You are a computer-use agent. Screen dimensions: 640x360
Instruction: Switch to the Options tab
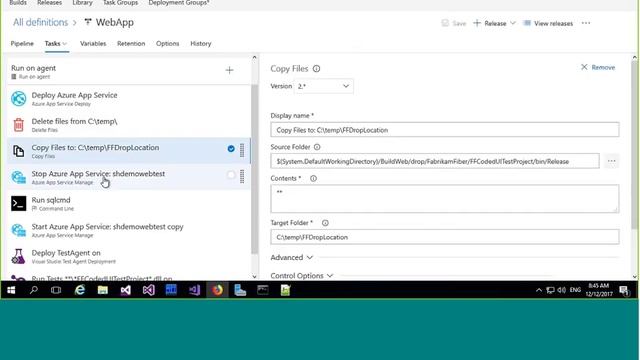pyautogui.click(x=167, y=44)
